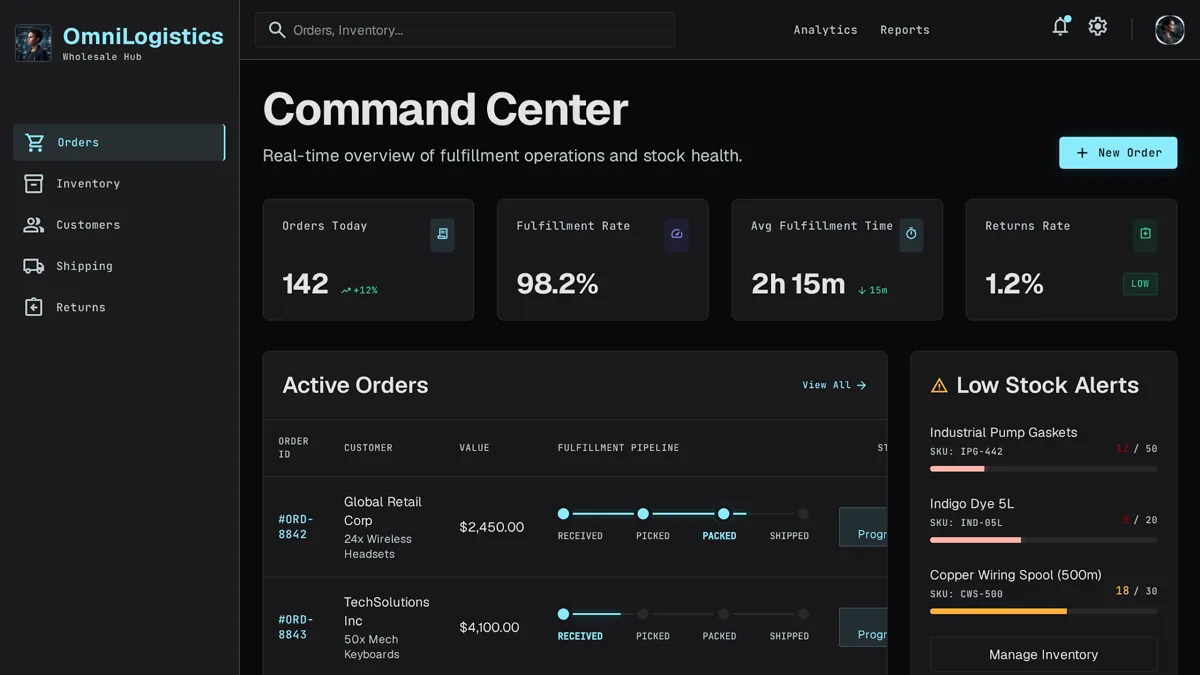The height and width of the screenshot is (675, 1200).
Task: Select Customers in the sidebar
Action: coord(119,225)
